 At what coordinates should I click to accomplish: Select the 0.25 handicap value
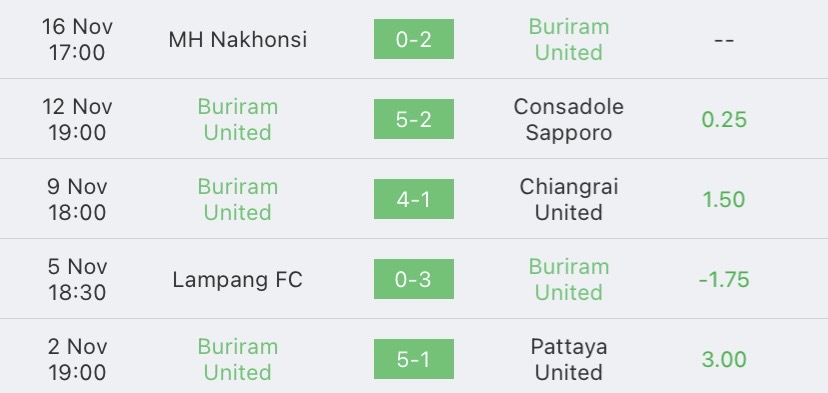[724, 120]
